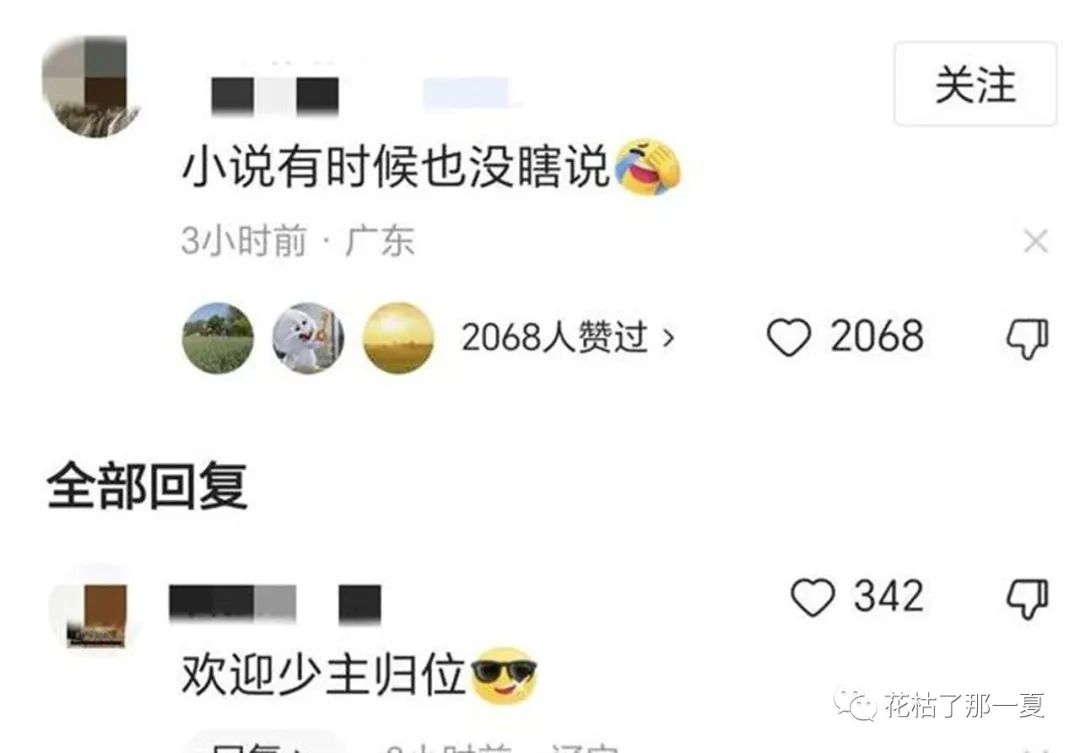This screenshot has width=1080, height=753.
Task: Click the 关注 follow button
Action: (975, 84)
